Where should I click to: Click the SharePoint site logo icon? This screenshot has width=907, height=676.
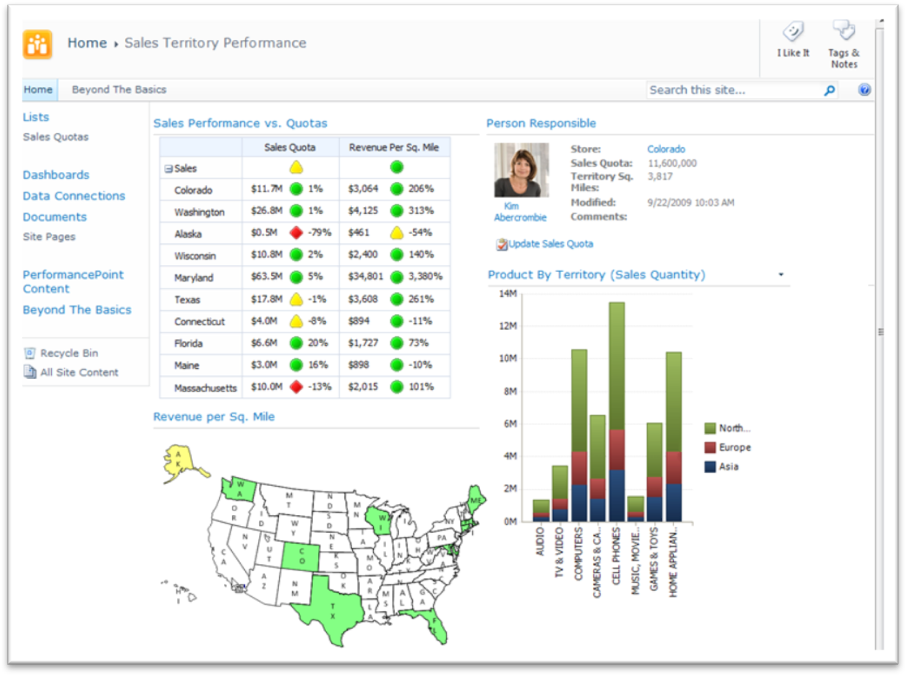tap(38, 44)
